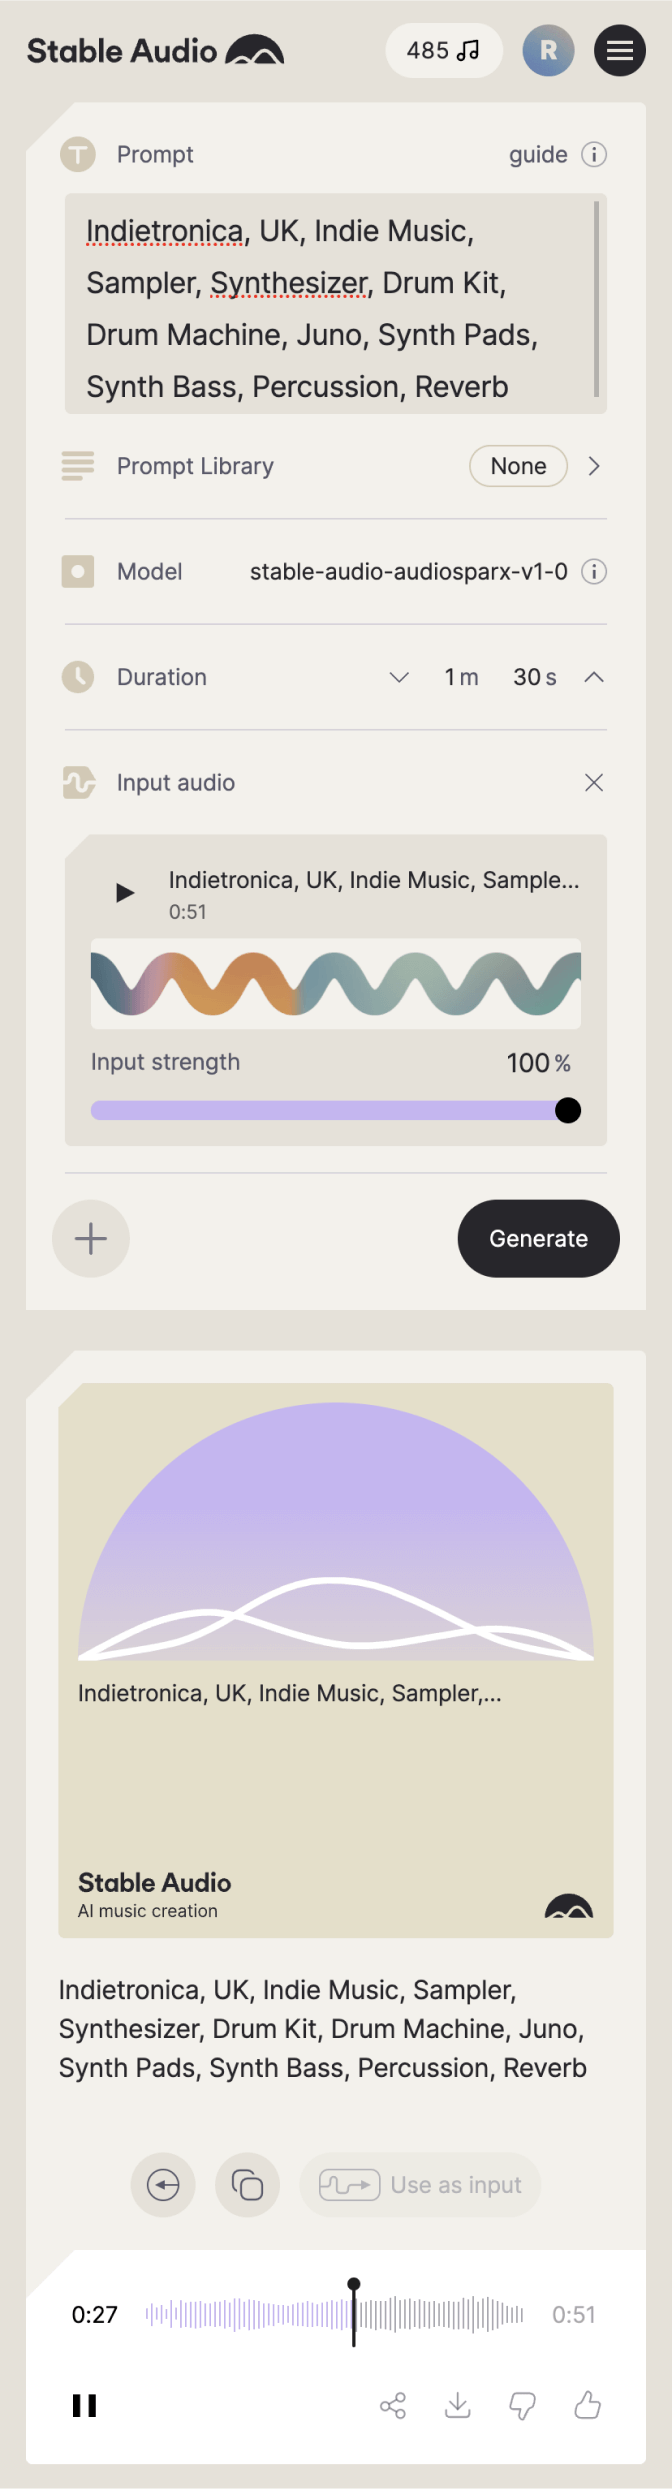The image size is (672, 2489).
Task: Copy the prompt using duplicate icon
Action: (x=247, y=2185)
